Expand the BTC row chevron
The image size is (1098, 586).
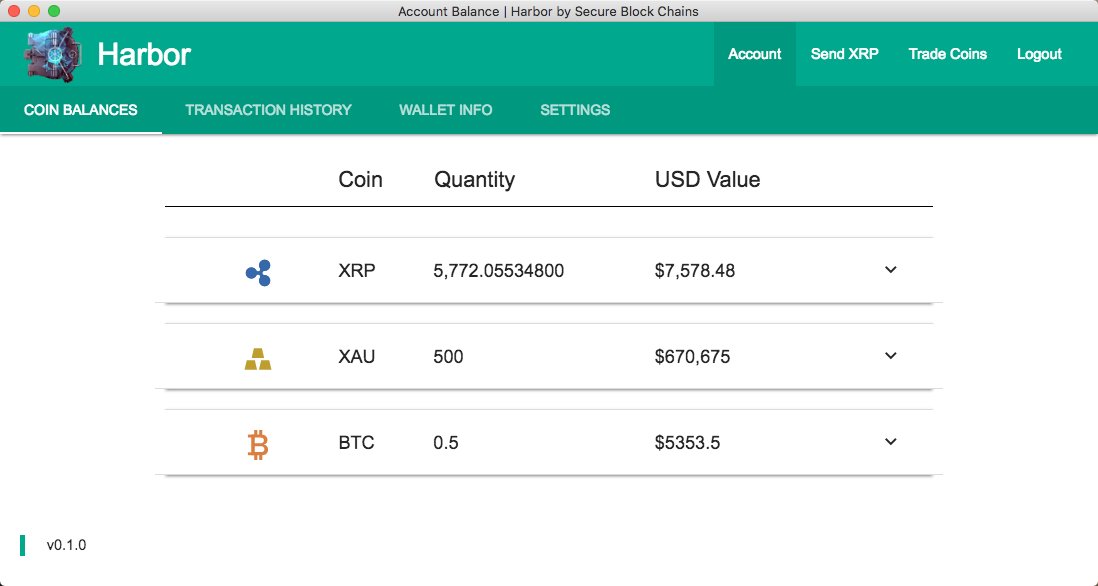tap(891, 442)
